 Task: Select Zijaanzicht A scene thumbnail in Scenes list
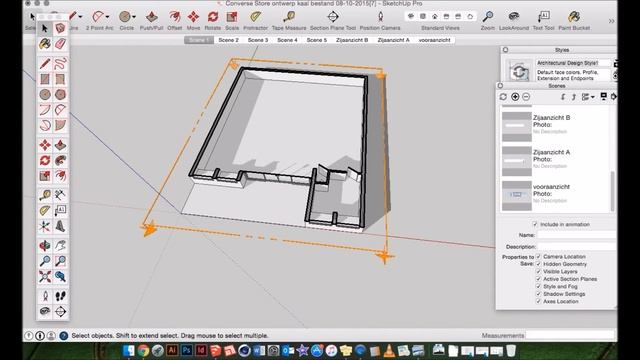pyautogui.click(x=517, y=161)
